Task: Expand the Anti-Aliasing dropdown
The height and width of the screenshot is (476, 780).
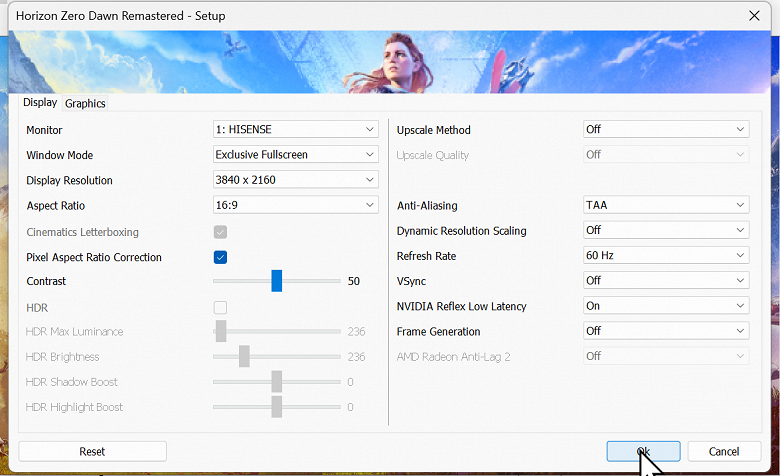Action: 665,206
